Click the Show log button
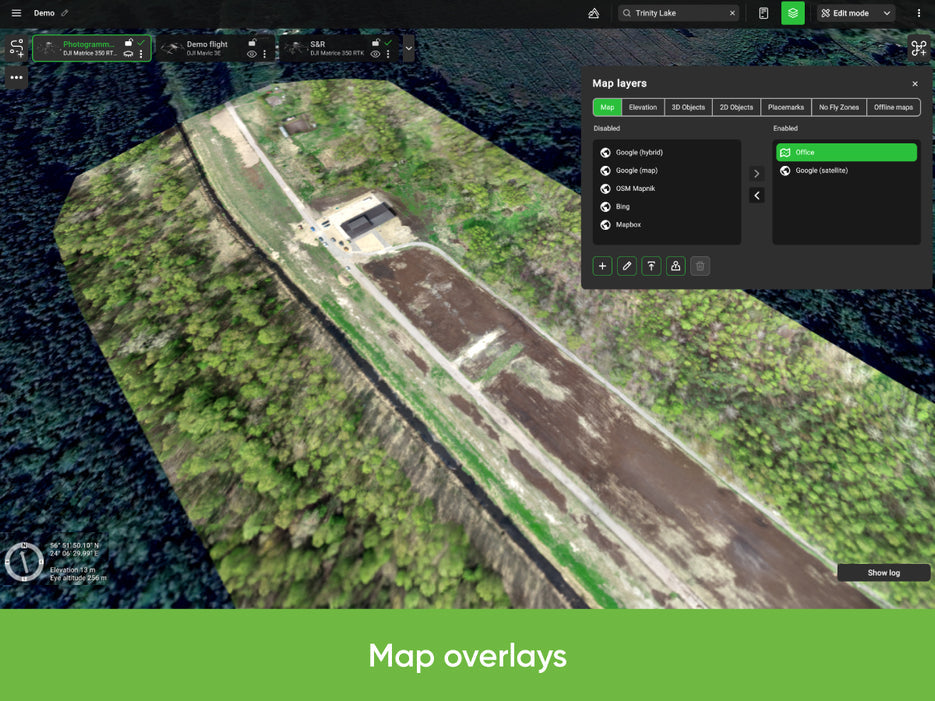The height and width of the screenshot is (701, 935). click(883, 573)
